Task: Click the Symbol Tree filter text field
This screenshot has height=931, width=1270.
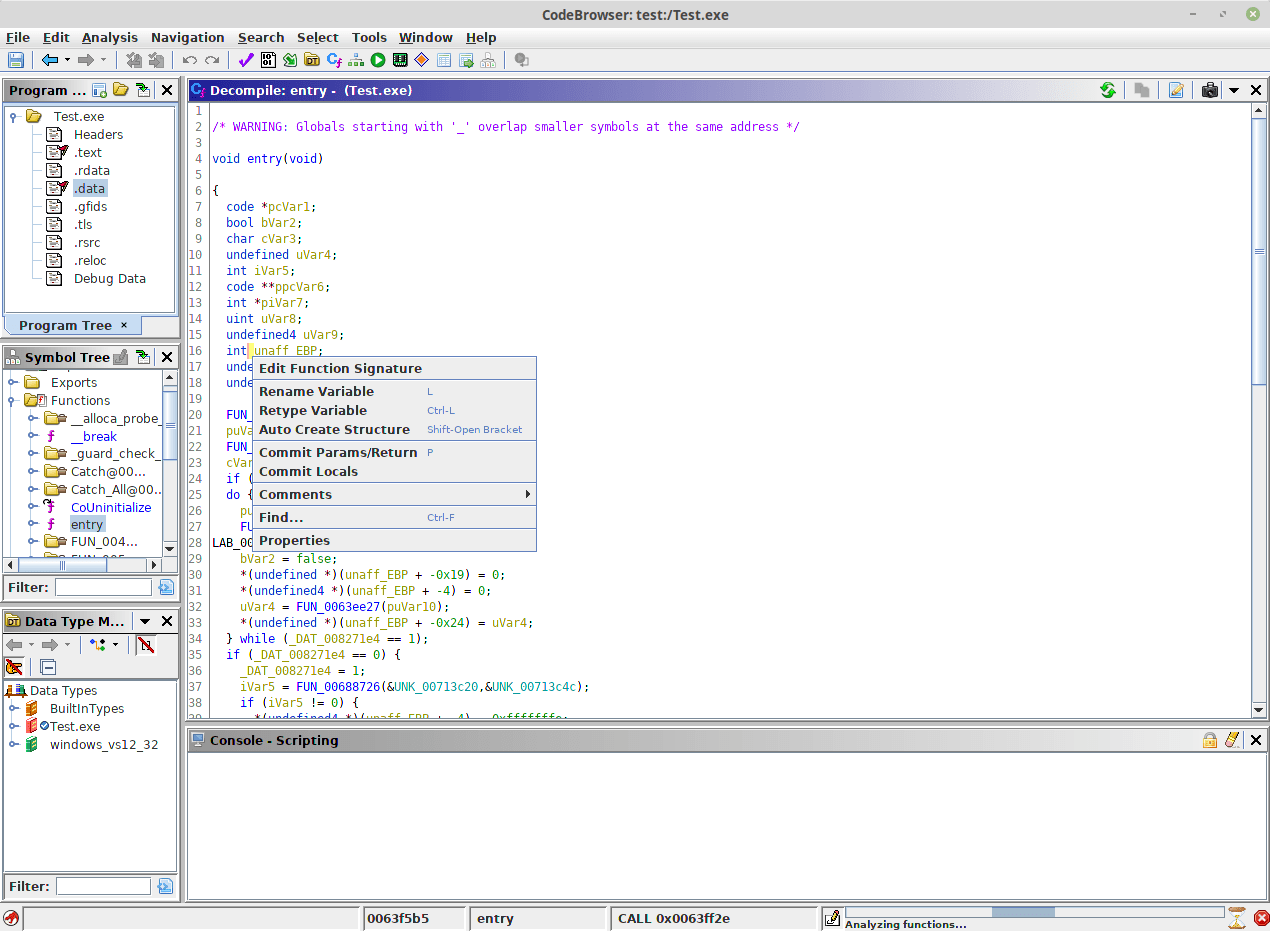Action: click(x=103, y=587)
